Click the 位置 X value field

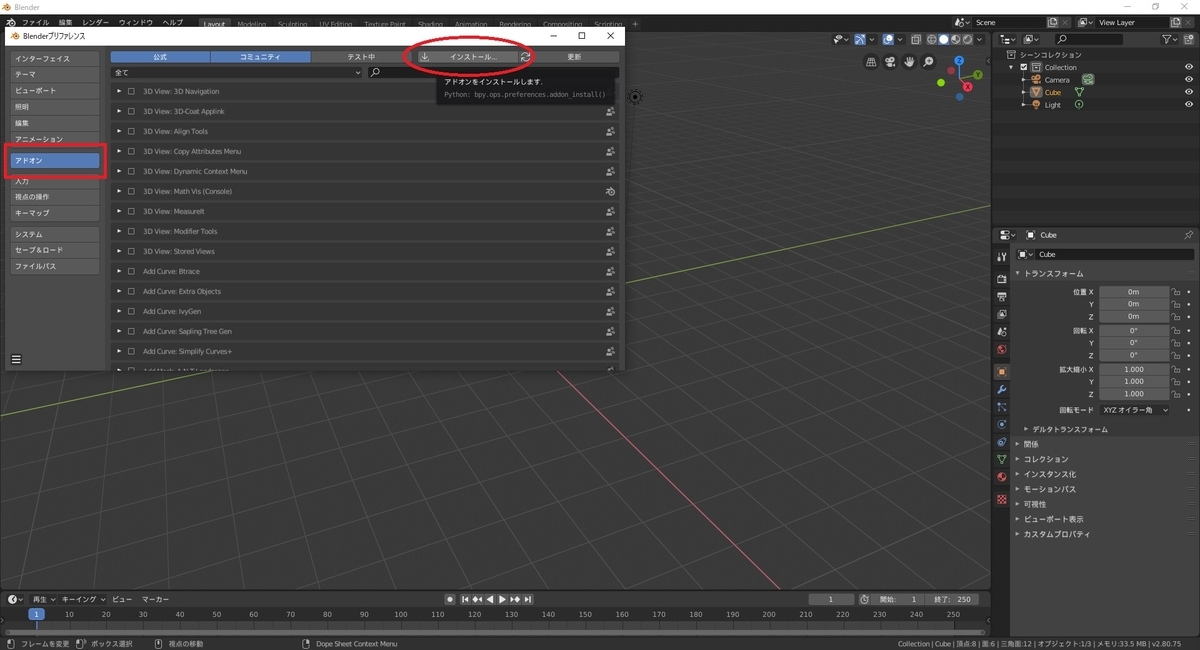coord(1134,291)
